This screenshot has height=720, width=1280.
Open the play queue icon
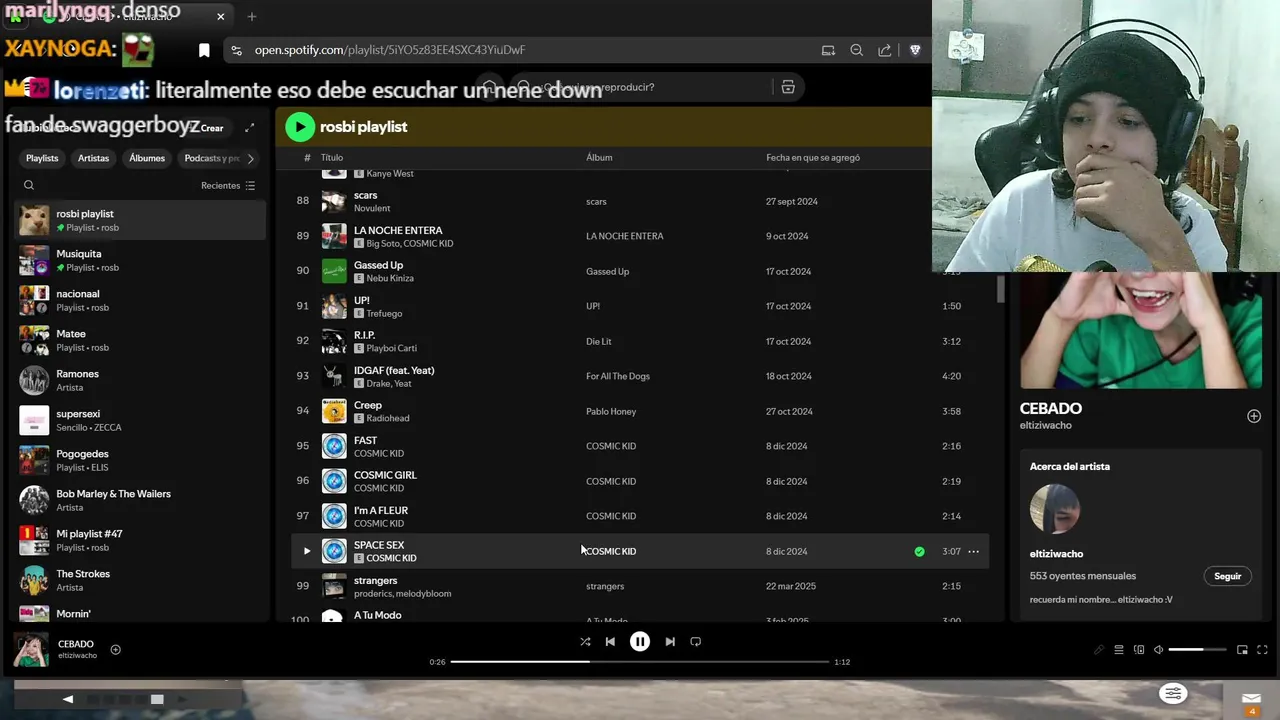pos(1119,650)
